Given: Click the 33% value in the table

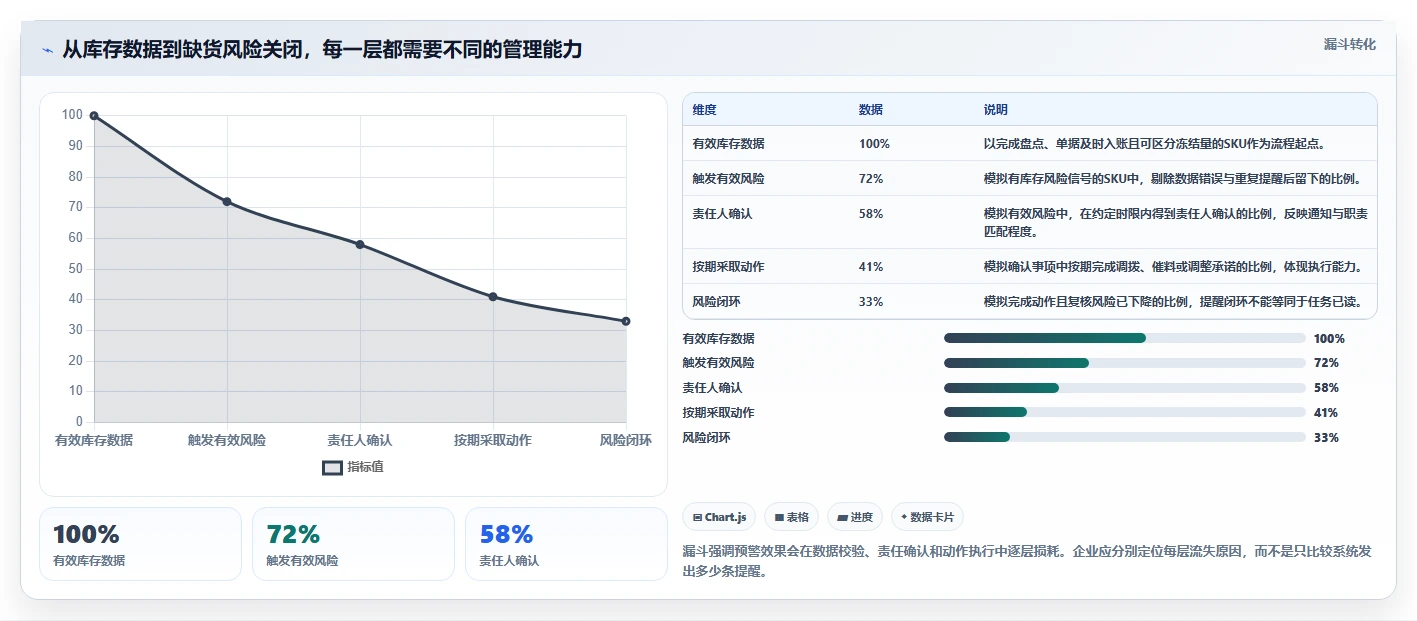Looking at the screenshot, I should [871, 302].
